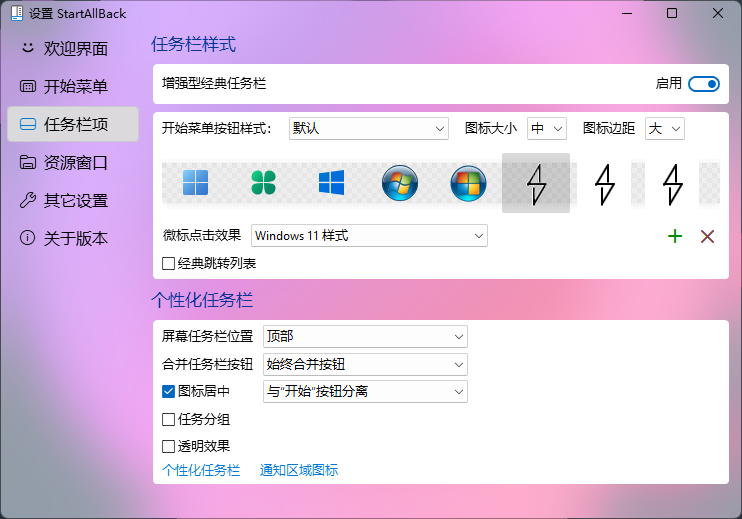
Task: Open the 合并任务栏按钮 dropdown
Action: coord(365,364)
